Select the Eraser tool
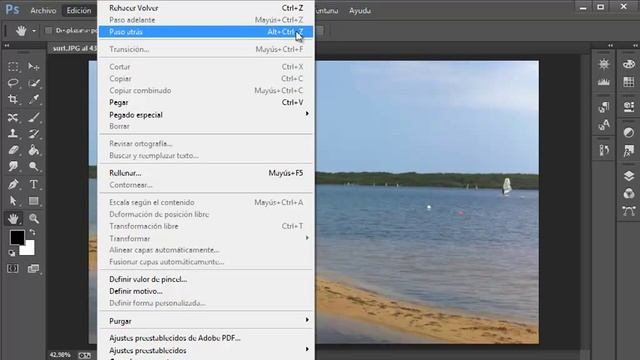The height and width of the screenshot is (360, 640). 13,150
